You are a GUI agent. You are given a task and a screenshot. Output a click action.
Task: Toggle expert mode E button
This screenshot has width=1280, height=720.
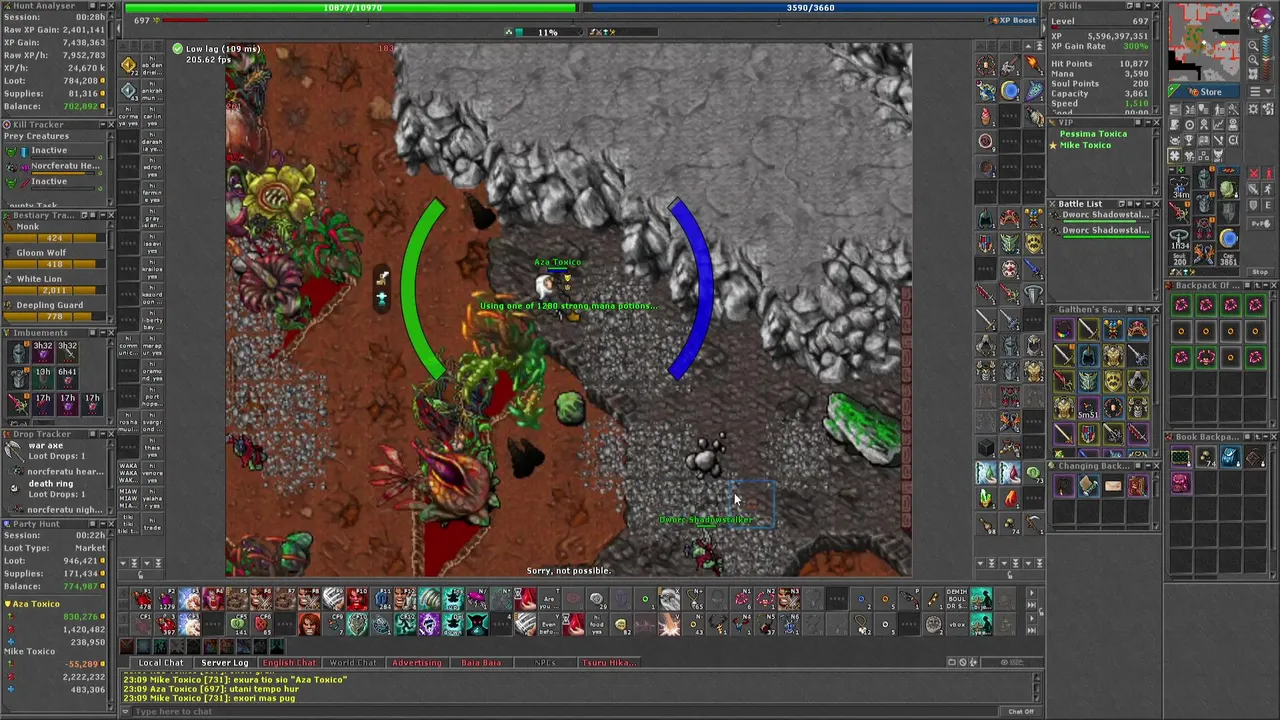[x=1268, y=205]
